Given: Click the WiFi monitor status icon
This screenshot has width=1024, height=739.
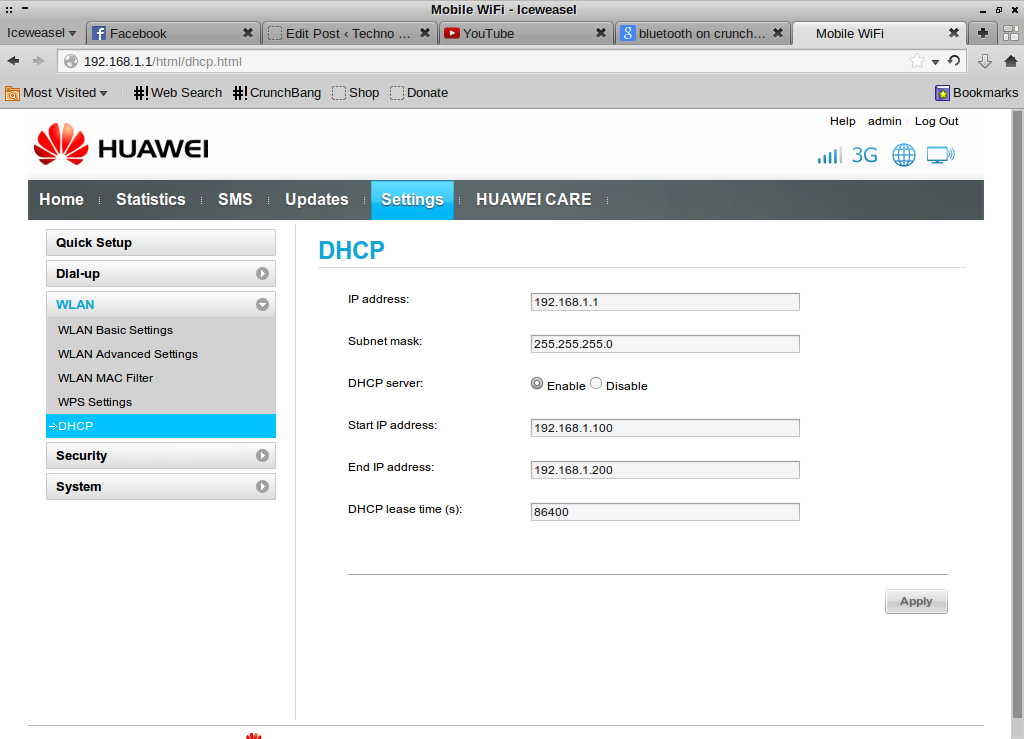Looking at the screenshot, I should [x=940, y=155].
